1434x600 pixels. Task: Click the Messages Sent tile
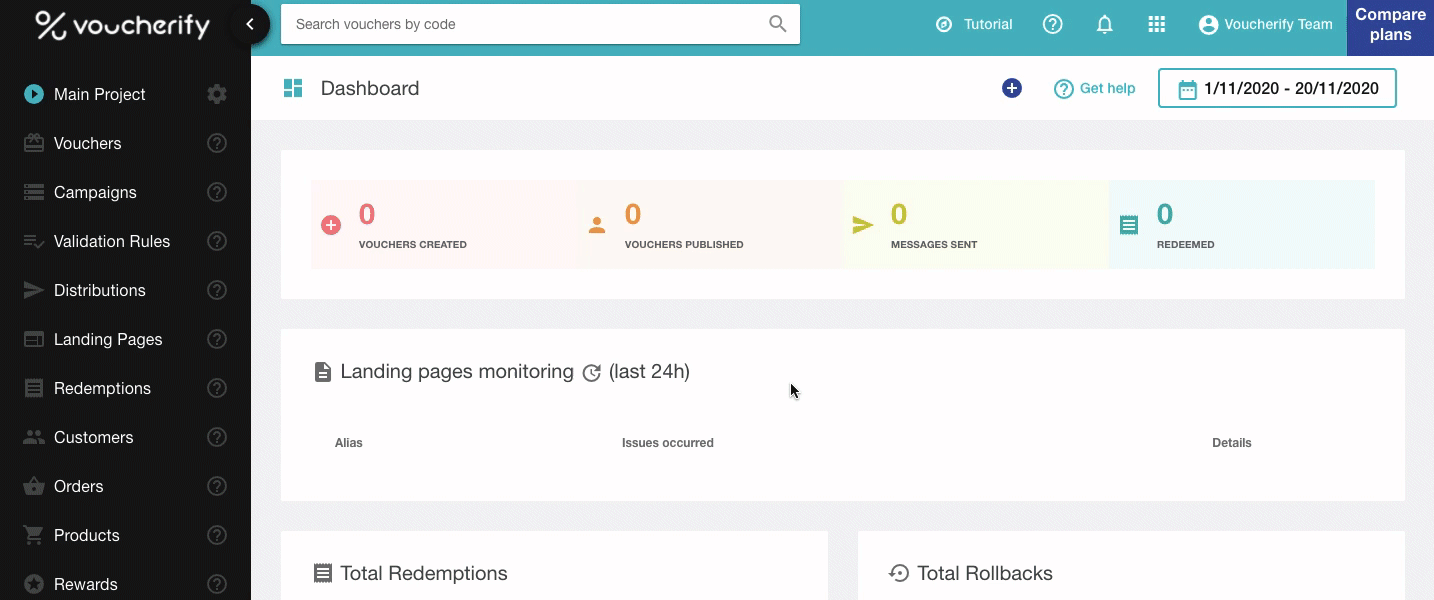tap(976, 225)
